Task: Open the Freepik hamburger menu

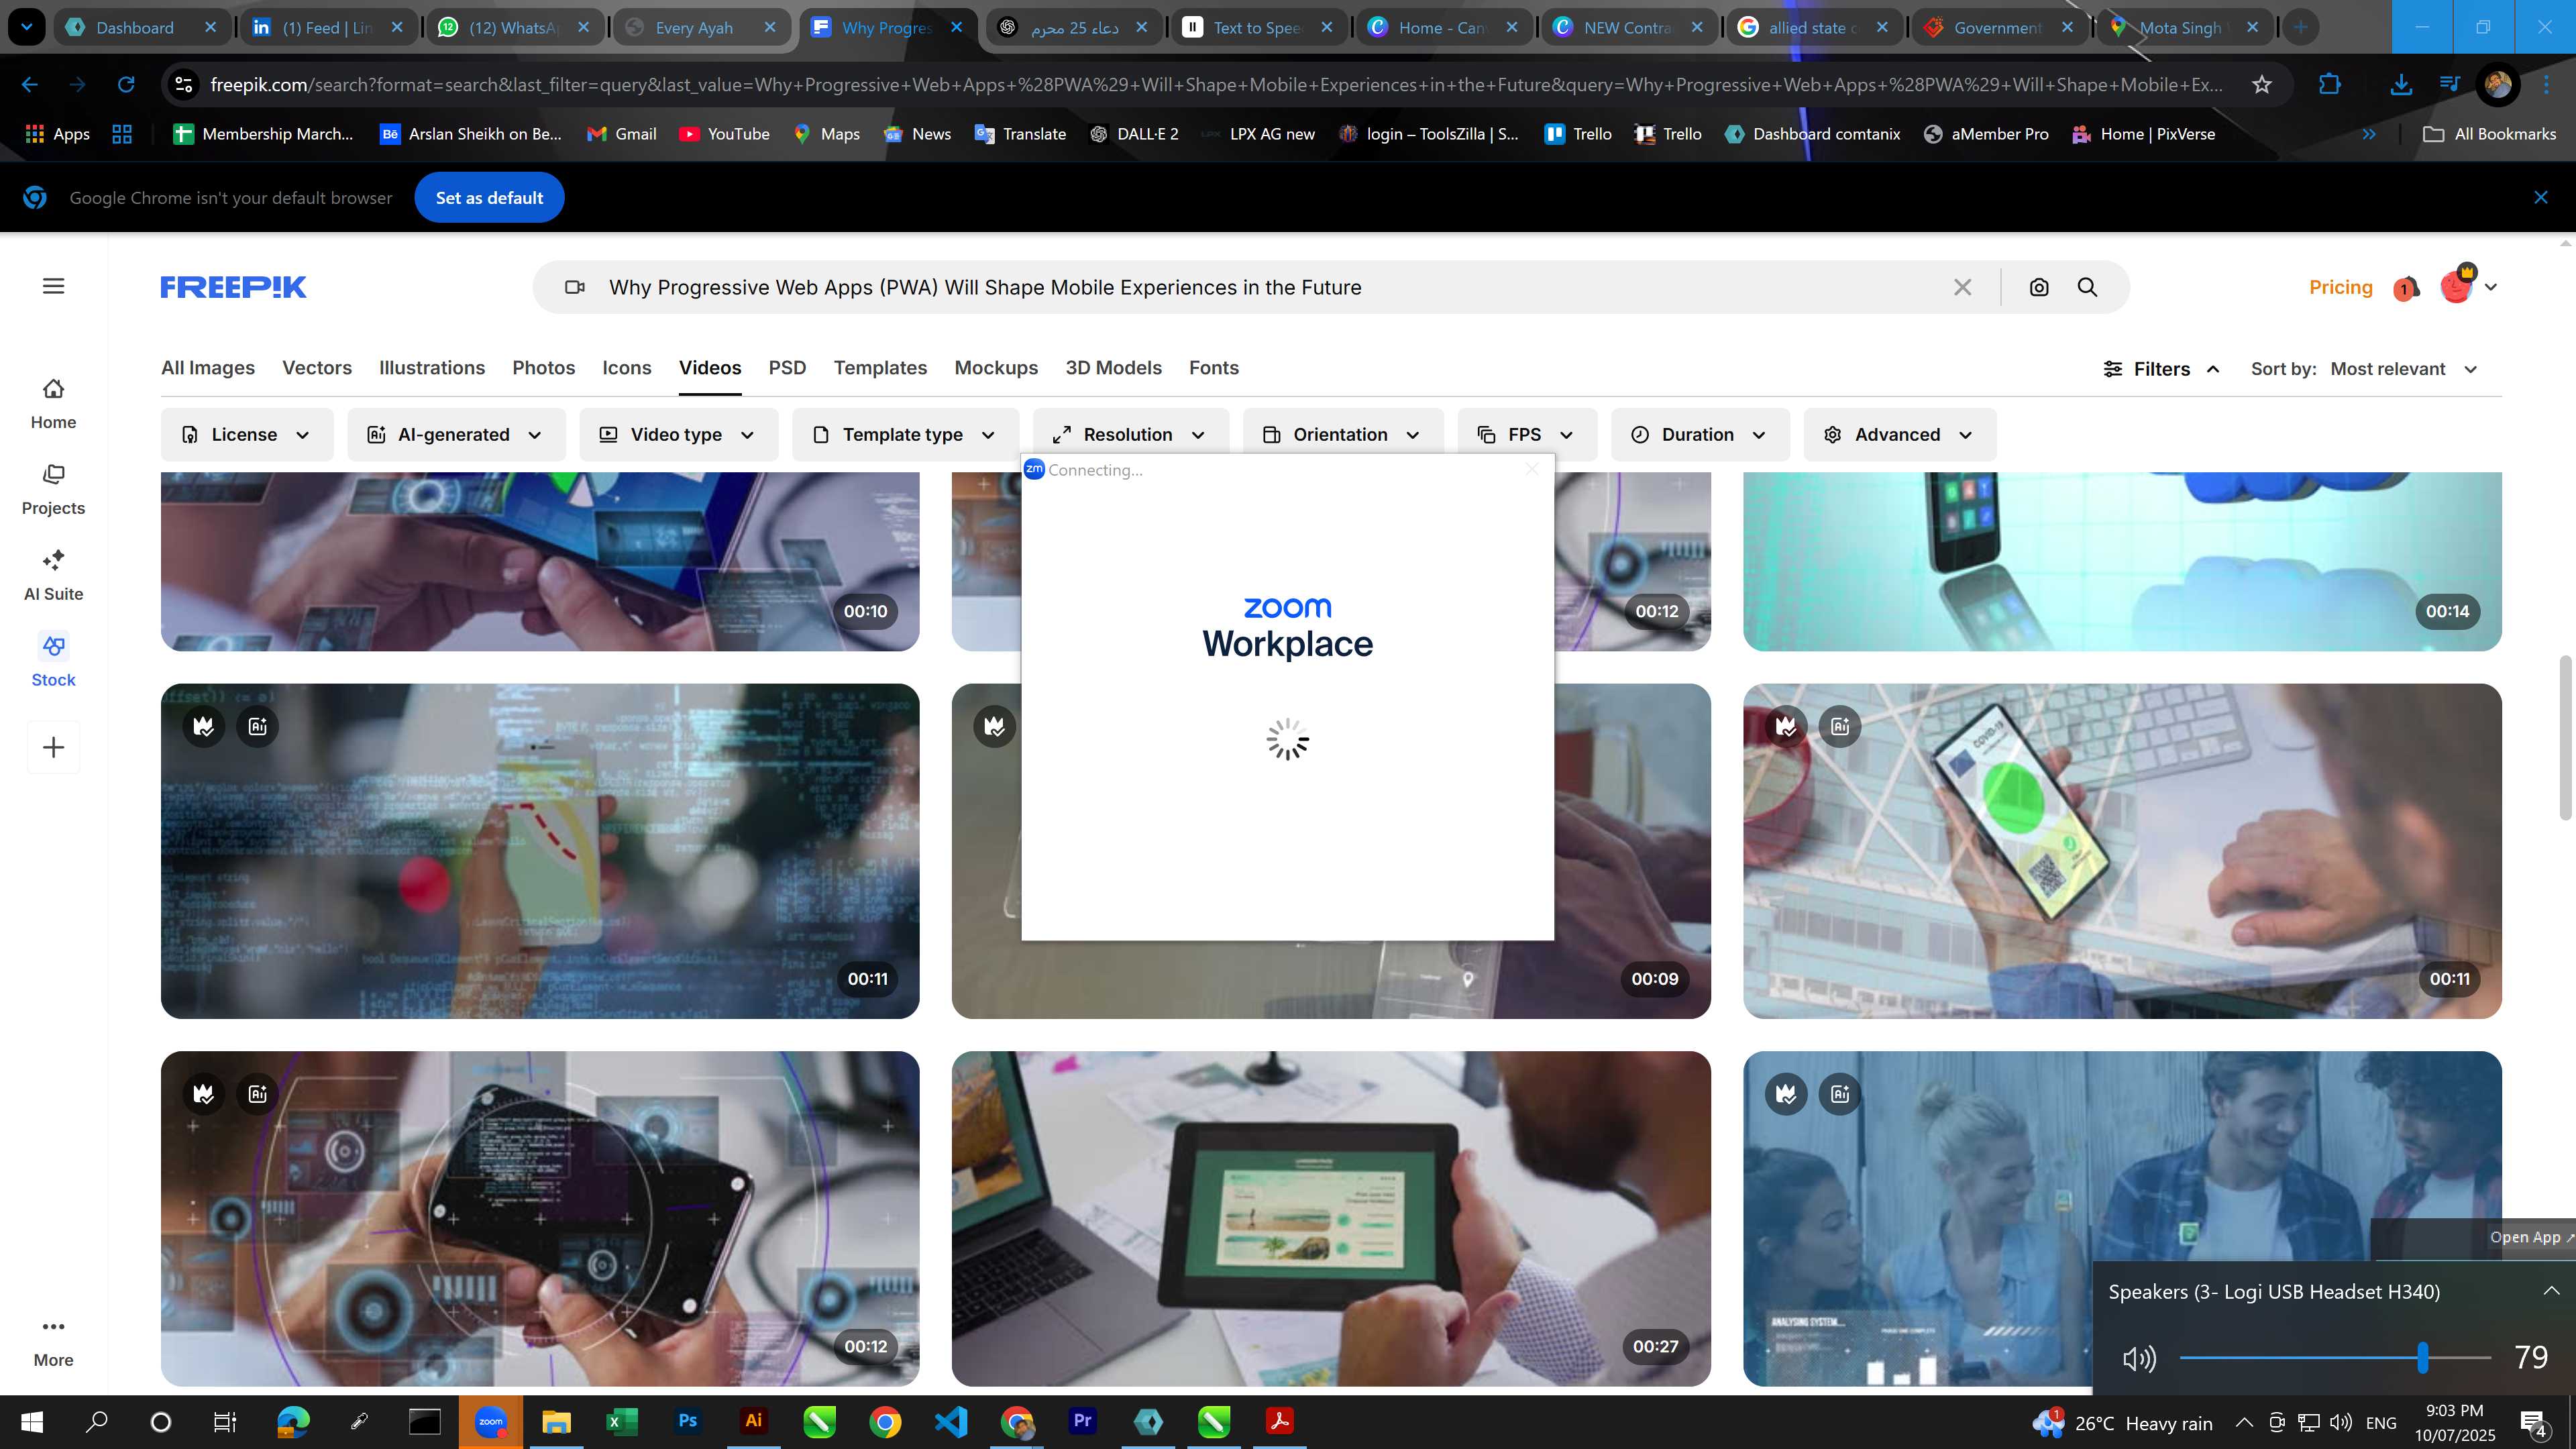Action: click(54, 287)
